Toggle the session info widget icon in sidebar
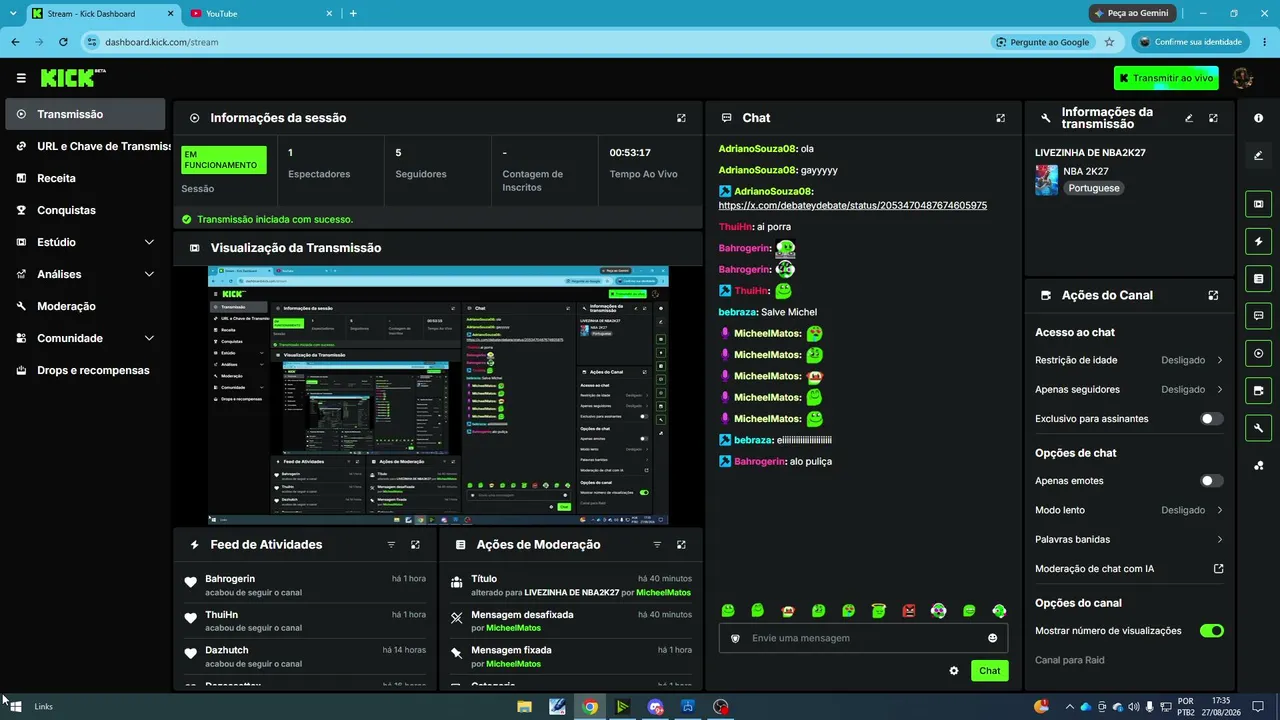Image resolution: width=1280 pixels, height=720 pixels. [1258, 353]
